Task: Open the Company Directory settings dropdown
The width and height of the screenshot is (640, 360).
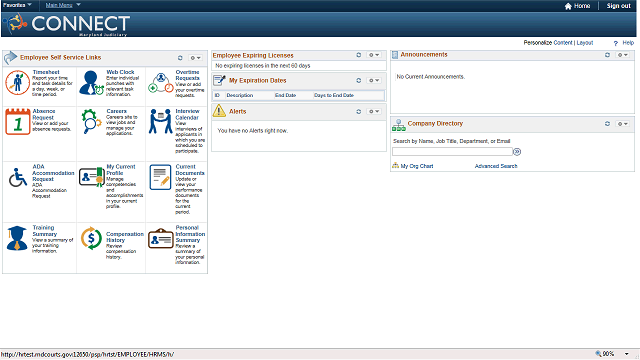Action: (x=623, y=124)
